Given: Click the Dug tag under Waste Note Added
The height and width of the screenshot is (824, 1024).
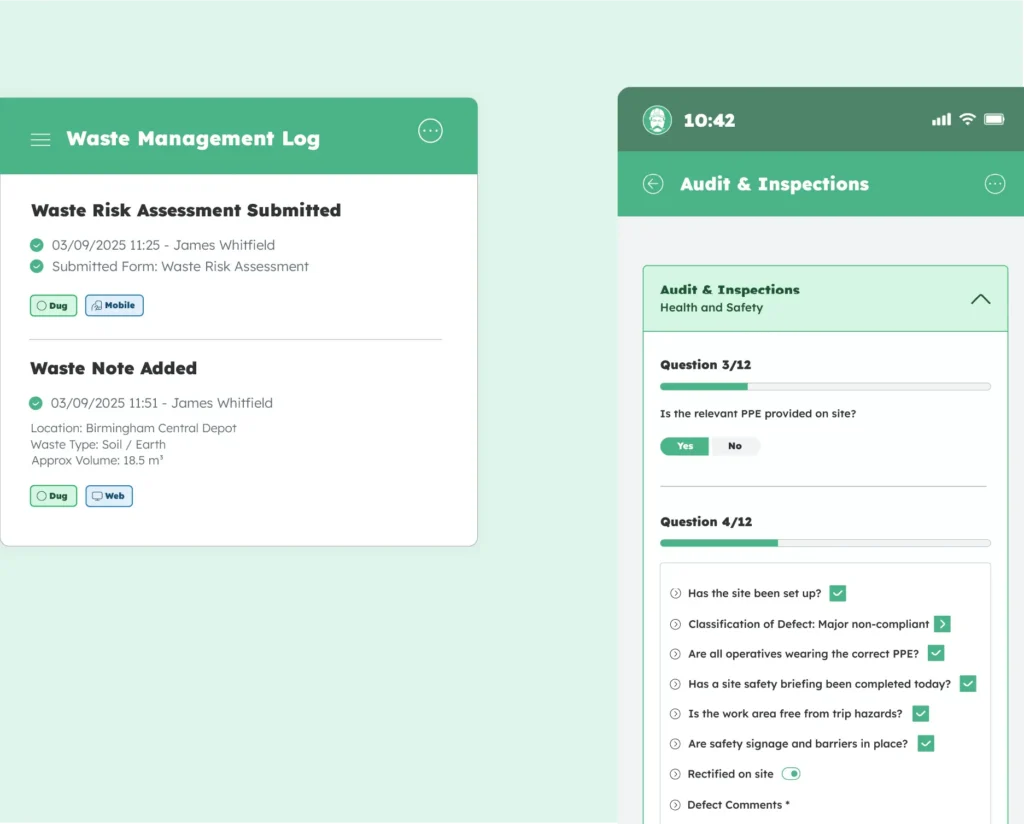Looking at the screenshot, I should click(54, 496).
